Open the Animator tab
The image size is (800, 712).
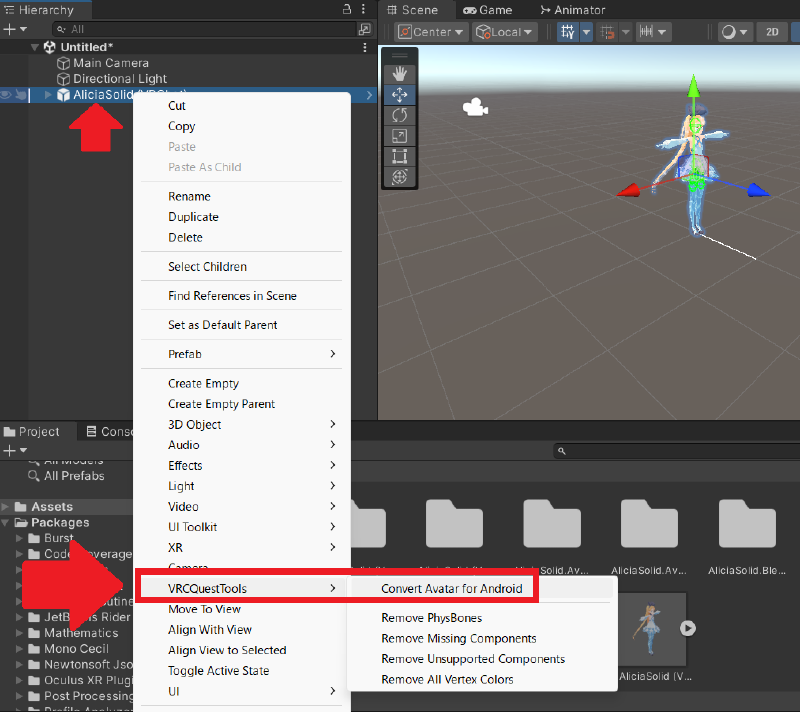[572, 10]
